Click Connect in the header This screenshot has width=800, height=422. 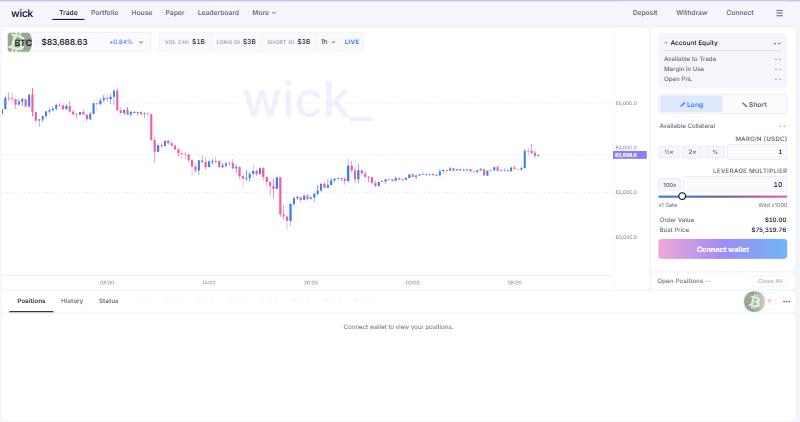coord(740,13)
